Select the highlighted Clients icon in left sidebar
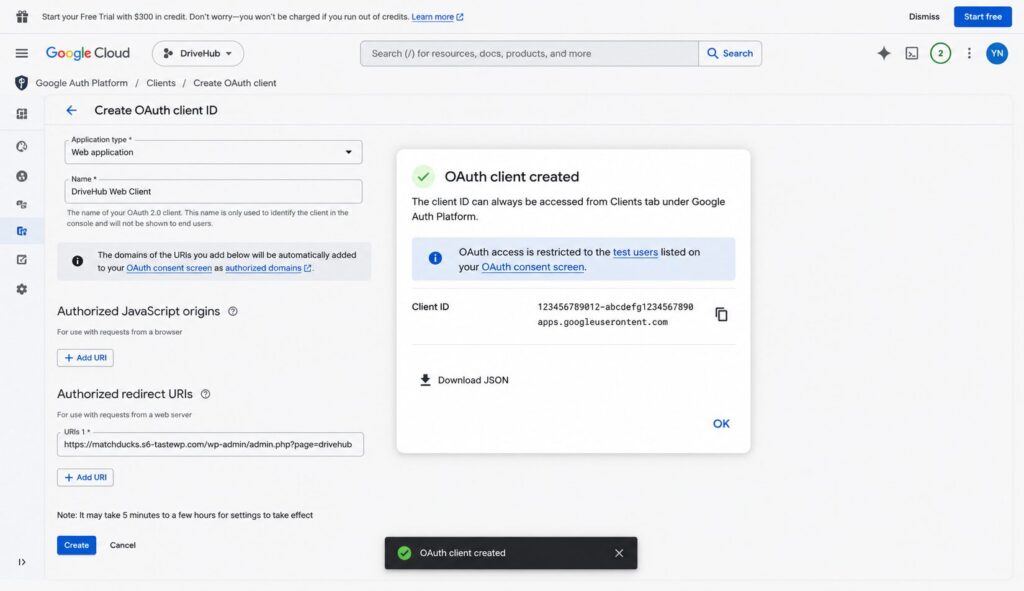This screenshot has height=591, width=1024. 22,231
